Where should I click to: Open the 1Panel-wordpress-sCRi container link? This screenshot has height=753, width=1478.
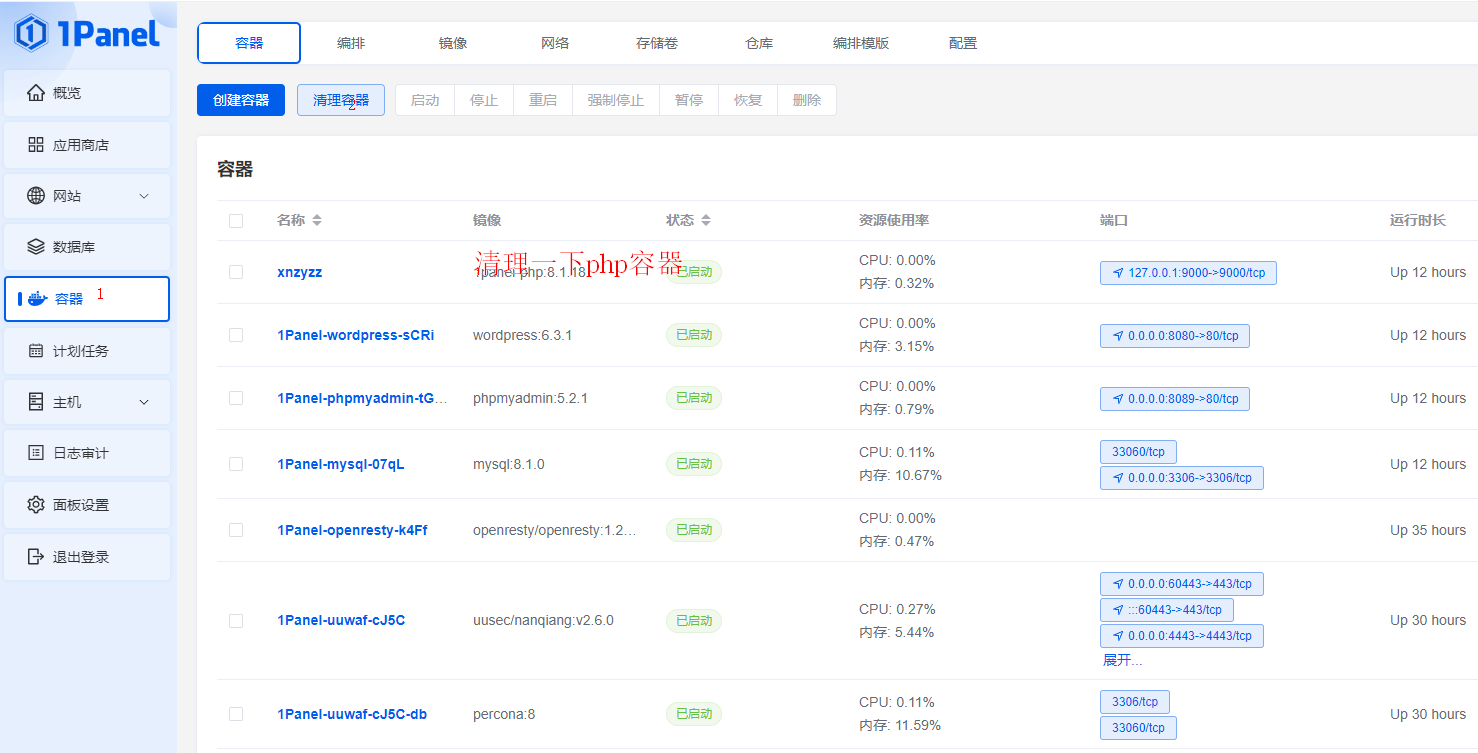click(x=356, y=335)
